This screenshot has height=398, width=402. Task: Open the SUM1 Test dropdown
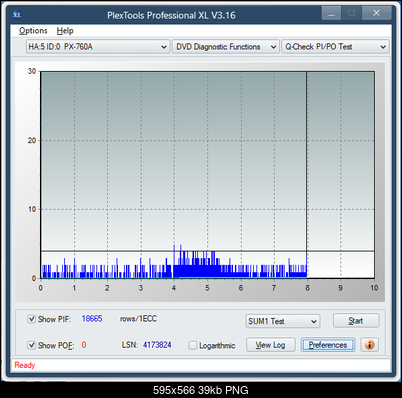[283, 321]
